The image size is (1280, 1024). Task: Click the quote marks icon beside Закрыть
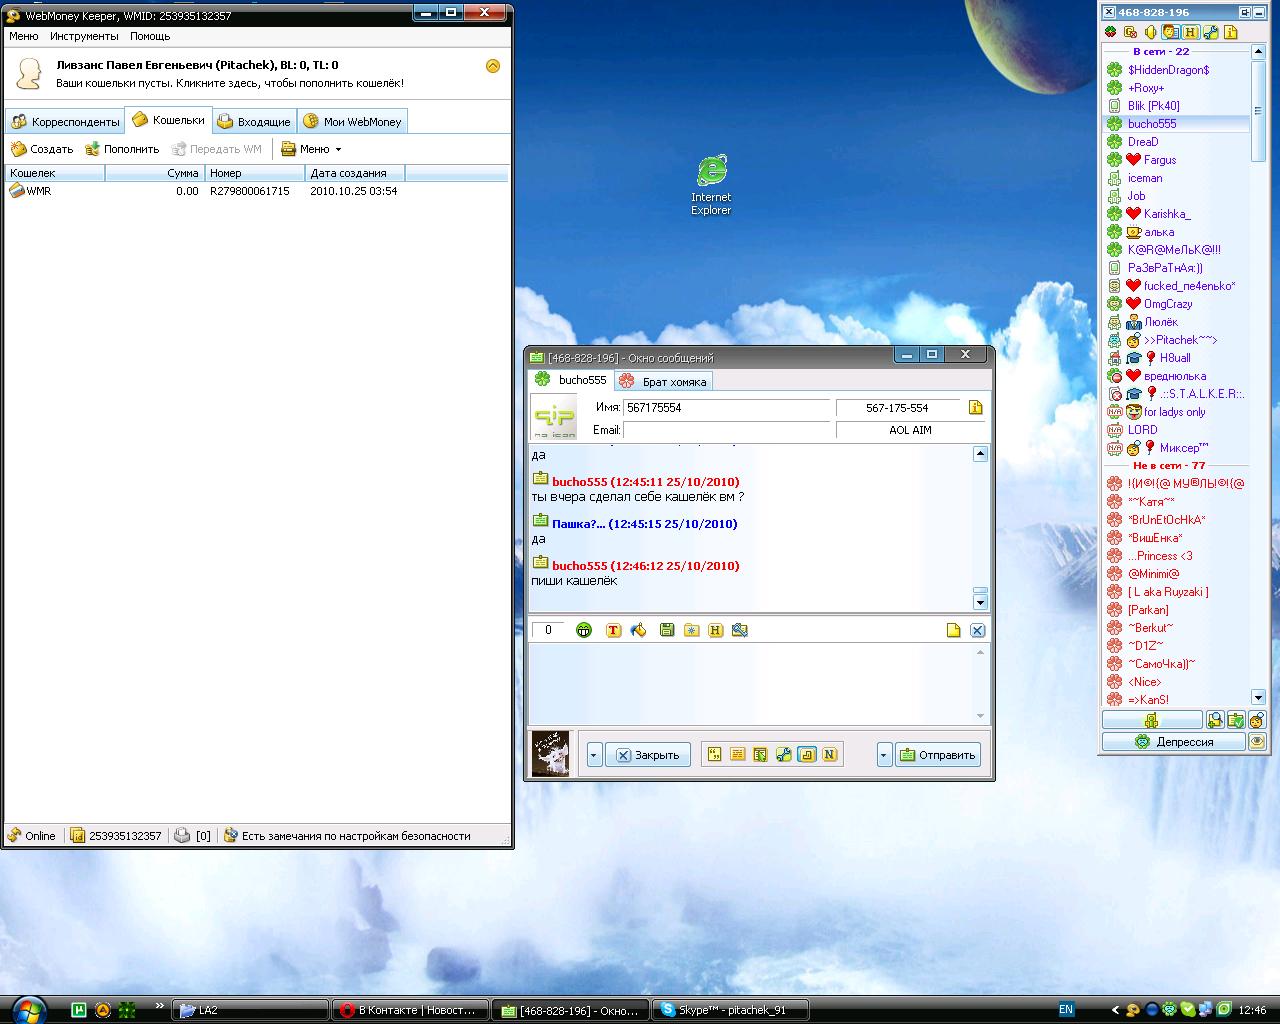tap(714, 755)
